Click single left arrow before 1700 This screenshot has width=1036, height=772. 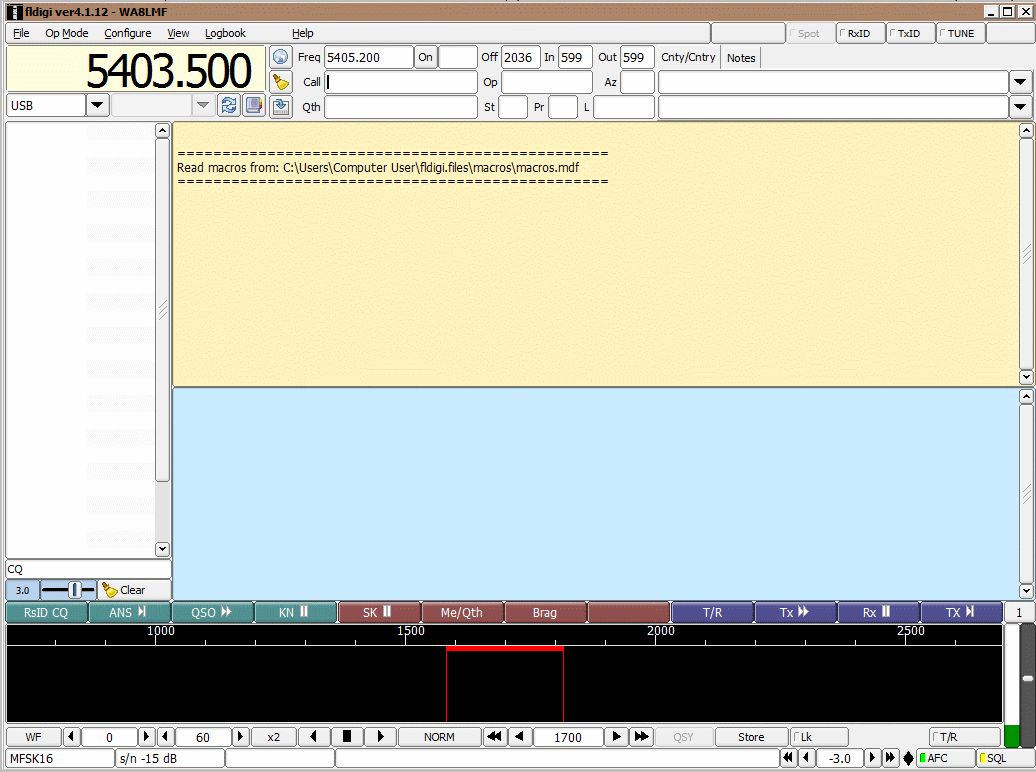(x=519, y=736)
